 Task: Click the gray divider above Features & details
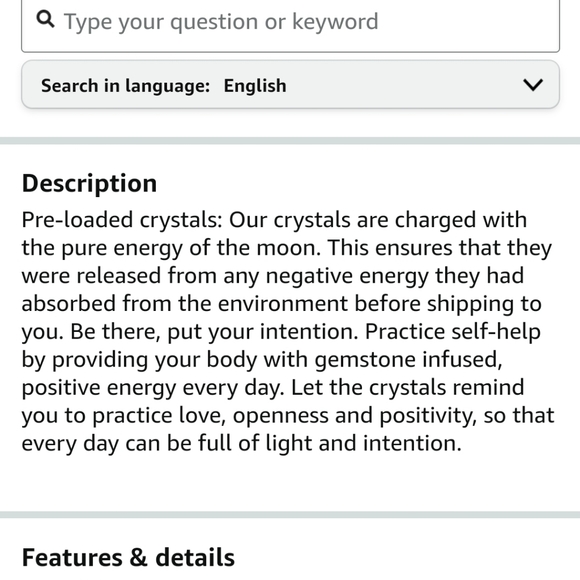pyautogui.click(x=290, y=515)
